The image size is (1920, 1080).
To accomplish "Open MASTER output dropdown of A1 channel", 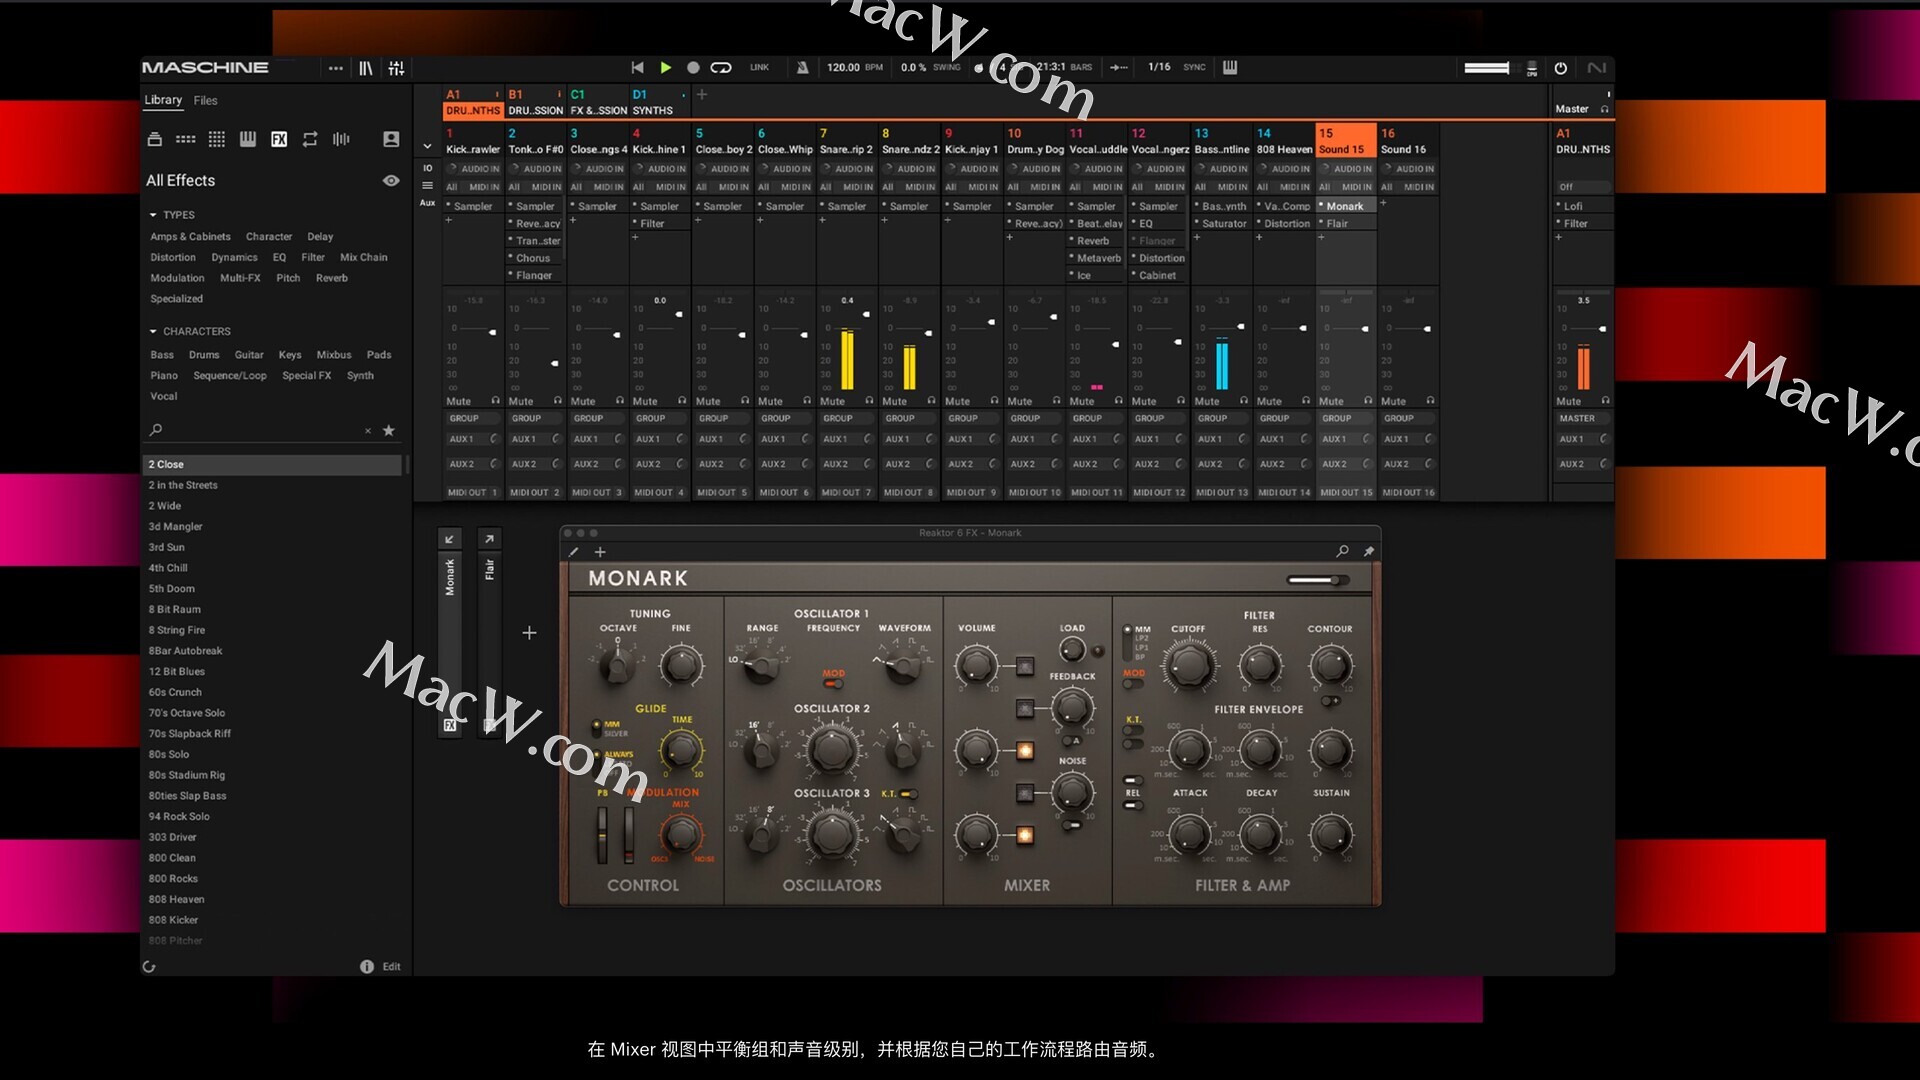I will [x=1583, y=418].
